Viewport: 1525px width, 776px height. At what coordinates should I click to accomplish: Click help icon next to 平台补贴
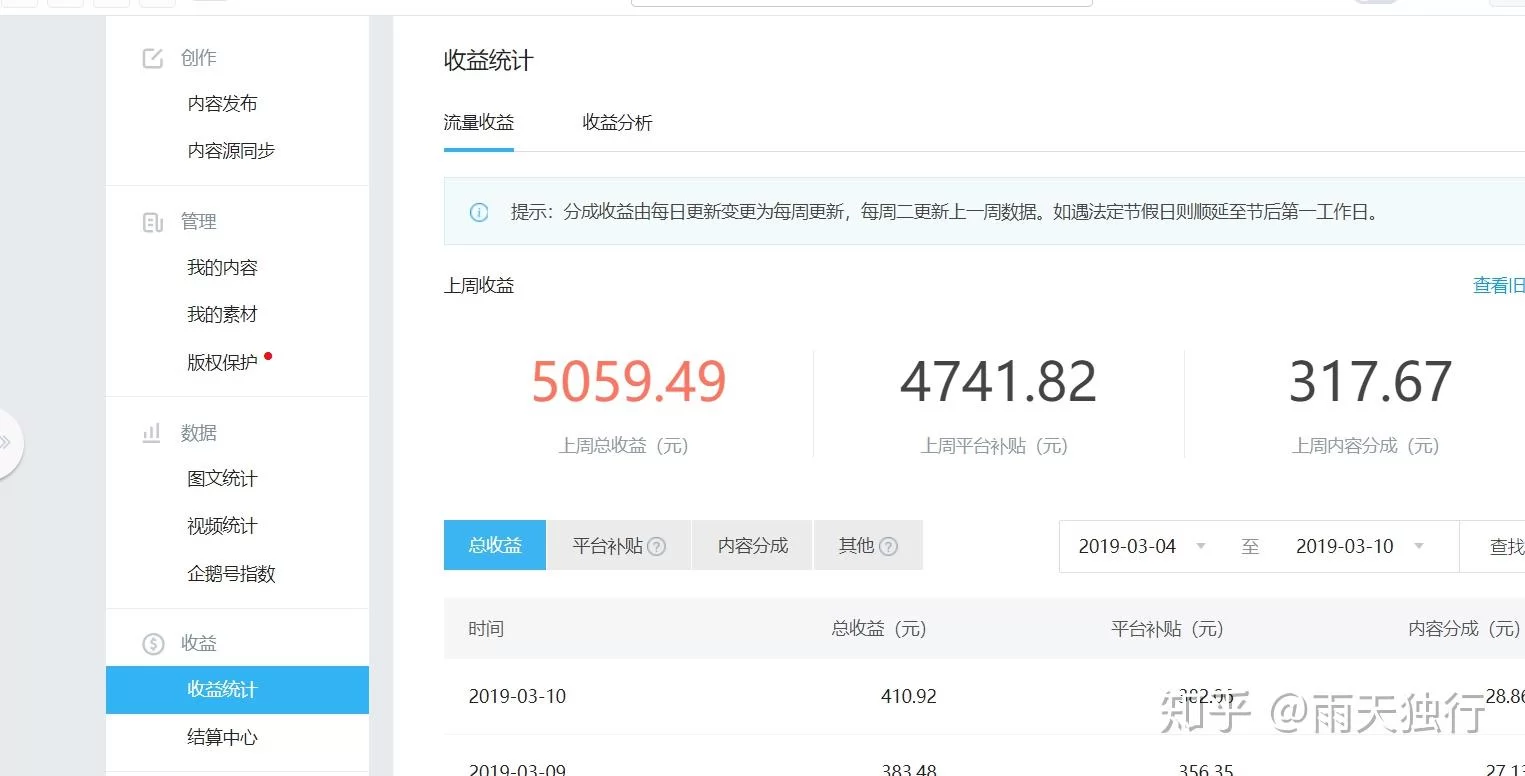pos(657,546)
